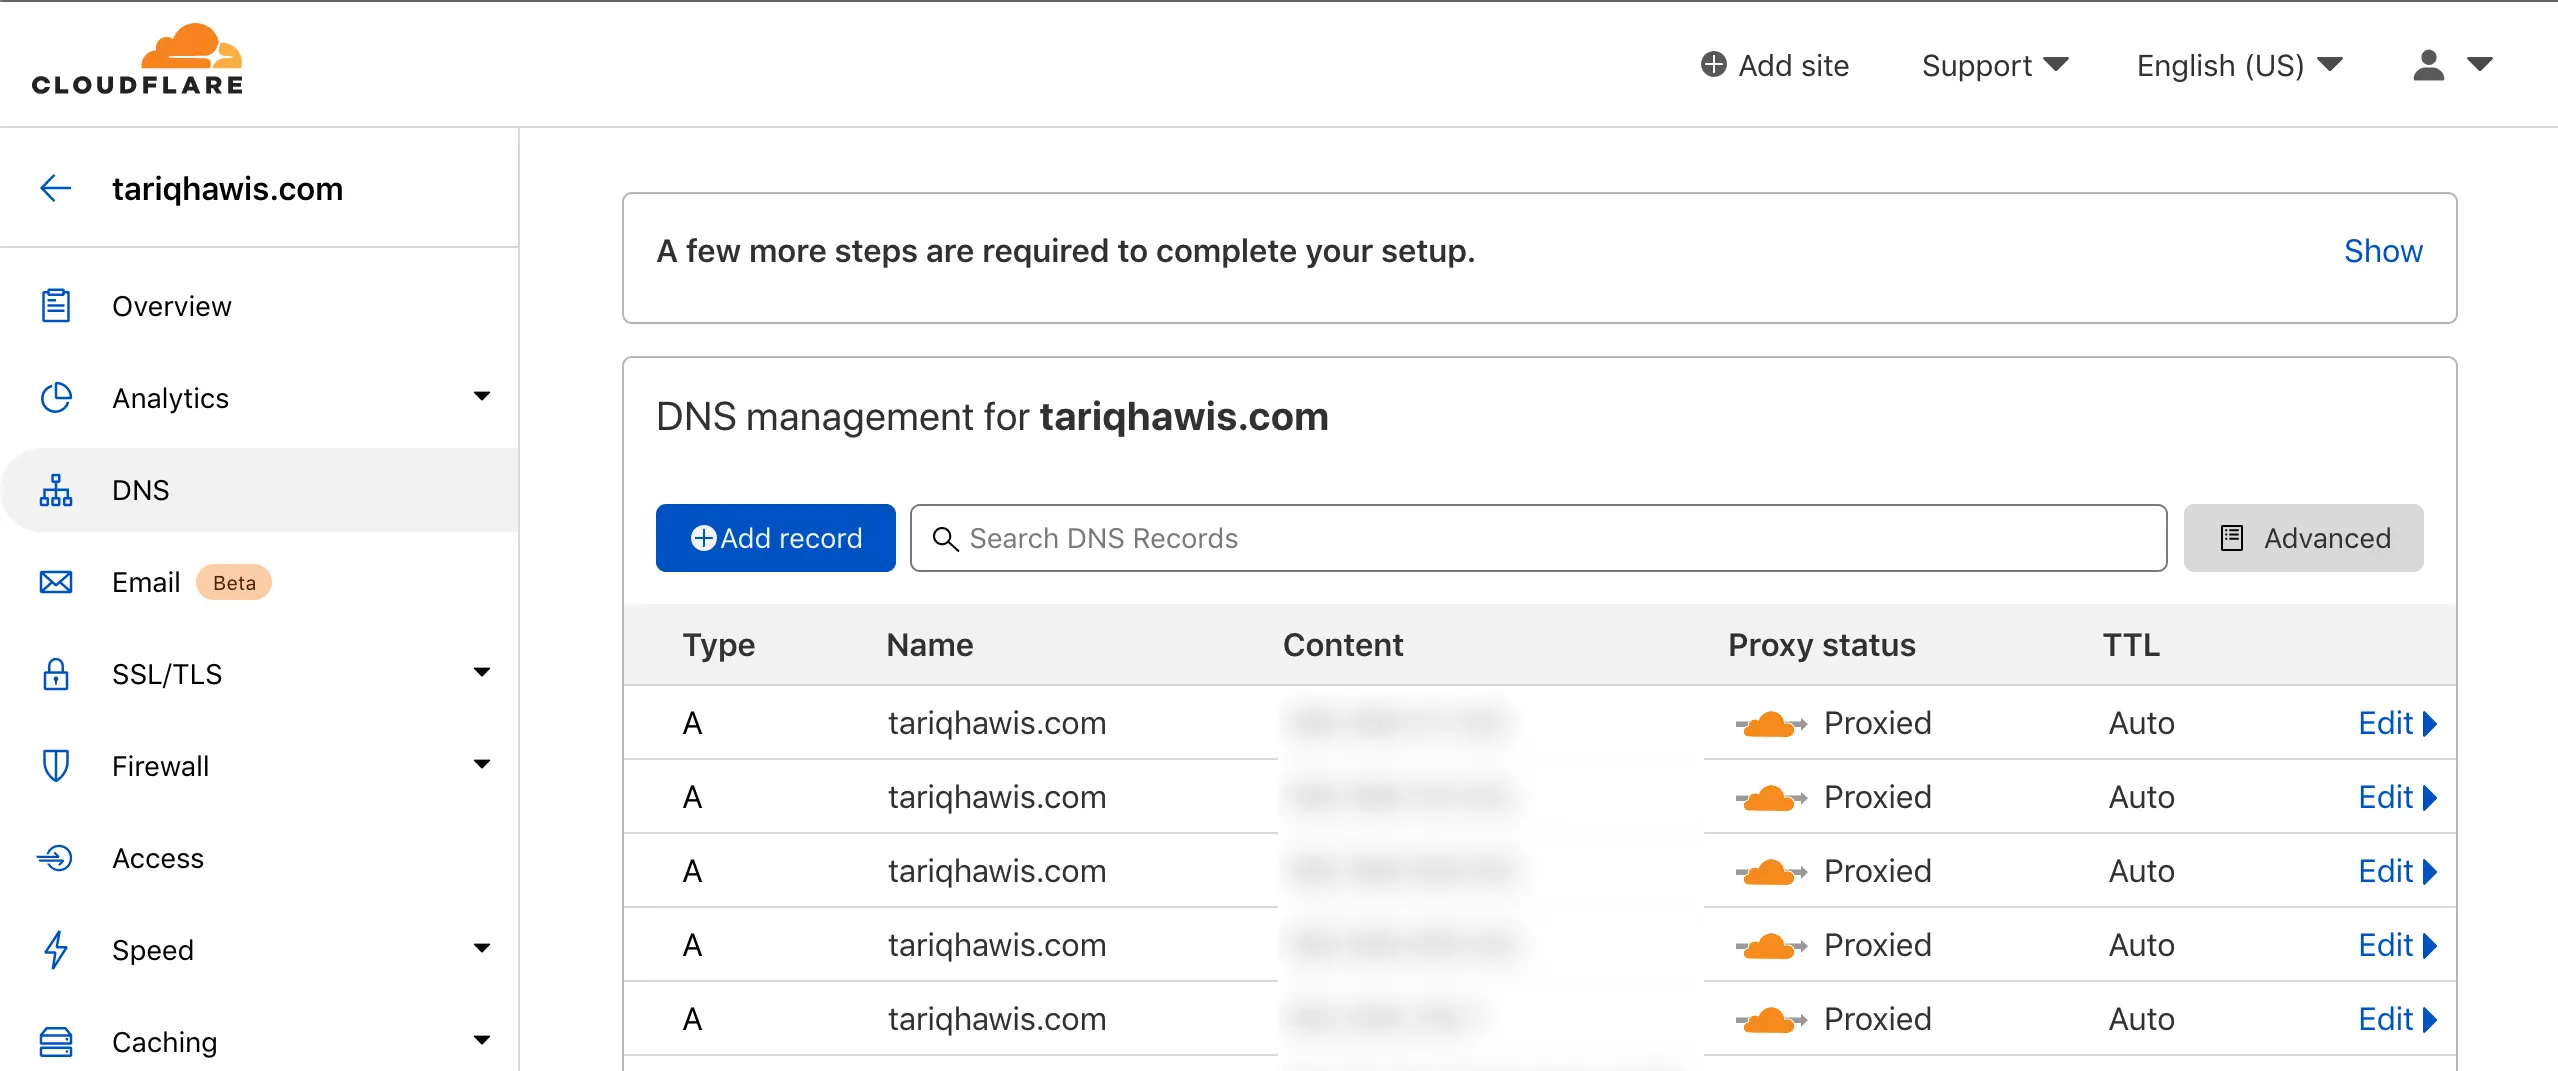The image size is (2558, 1071).
Task: Click the Add record button
Action: tap(776, 538)
